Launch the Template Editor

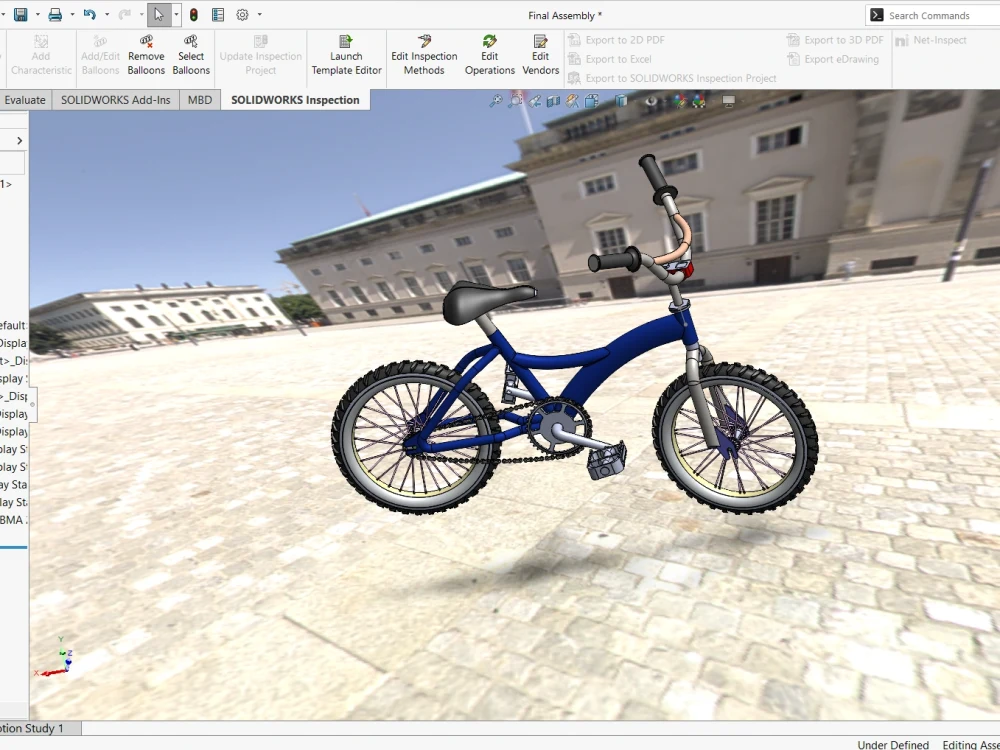pyautogui.click(x=346, y=55)
